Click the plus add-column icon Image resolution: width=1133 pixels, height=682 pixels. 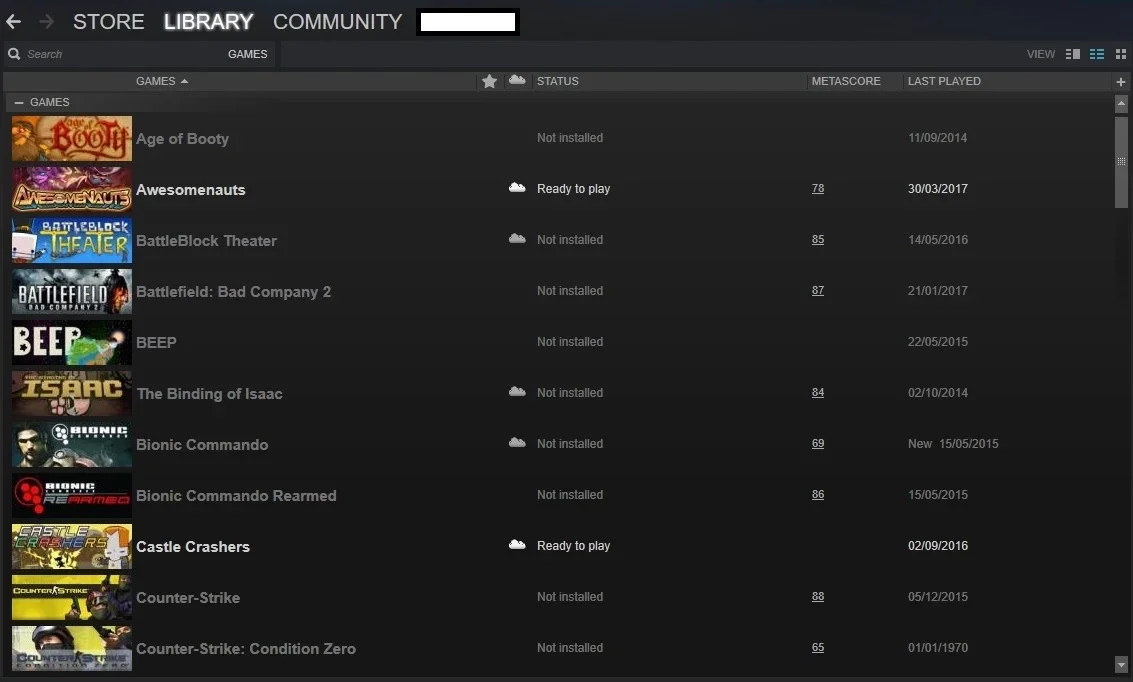coord(1121,82)
